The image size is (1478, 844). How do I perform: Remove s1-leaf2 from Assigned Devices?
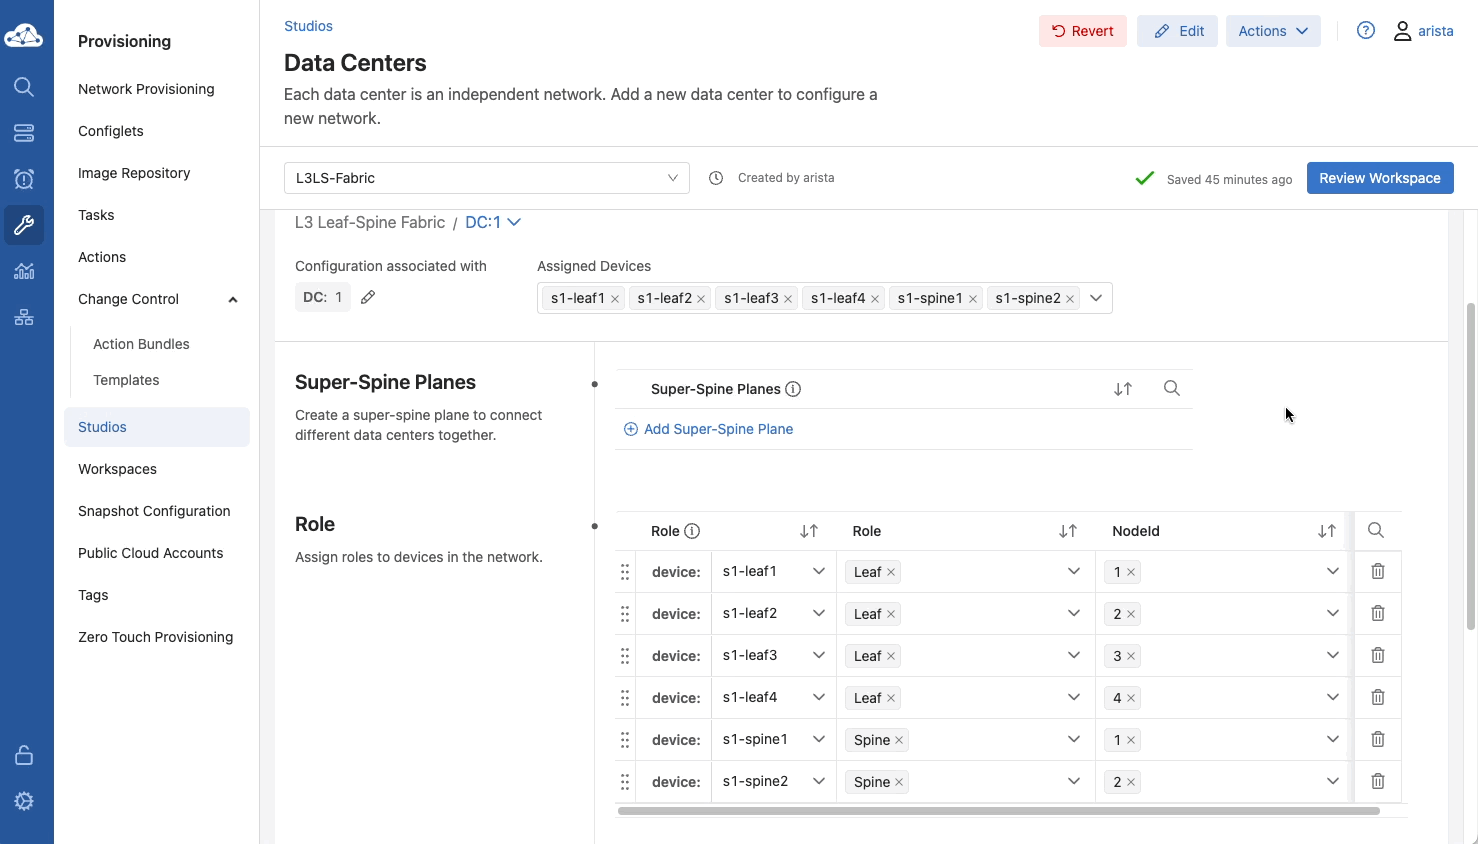701,299
